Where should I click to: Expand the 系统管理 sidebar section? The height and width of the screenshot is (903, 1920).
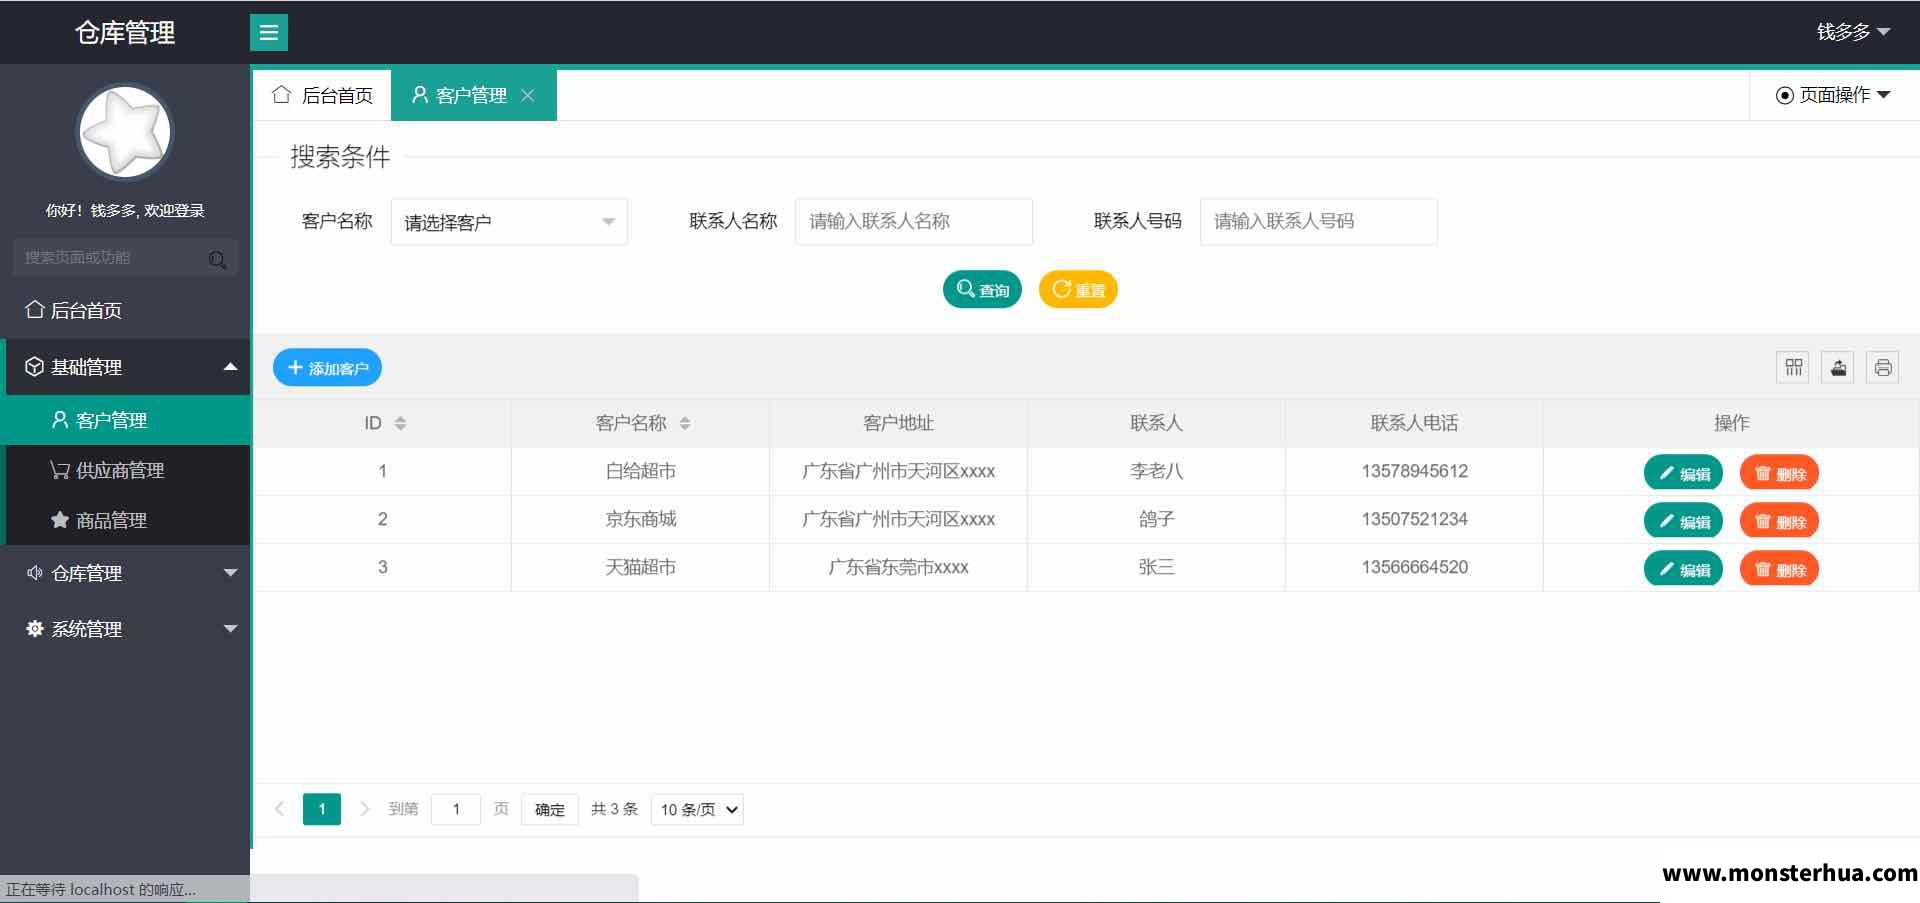point(125,629)
